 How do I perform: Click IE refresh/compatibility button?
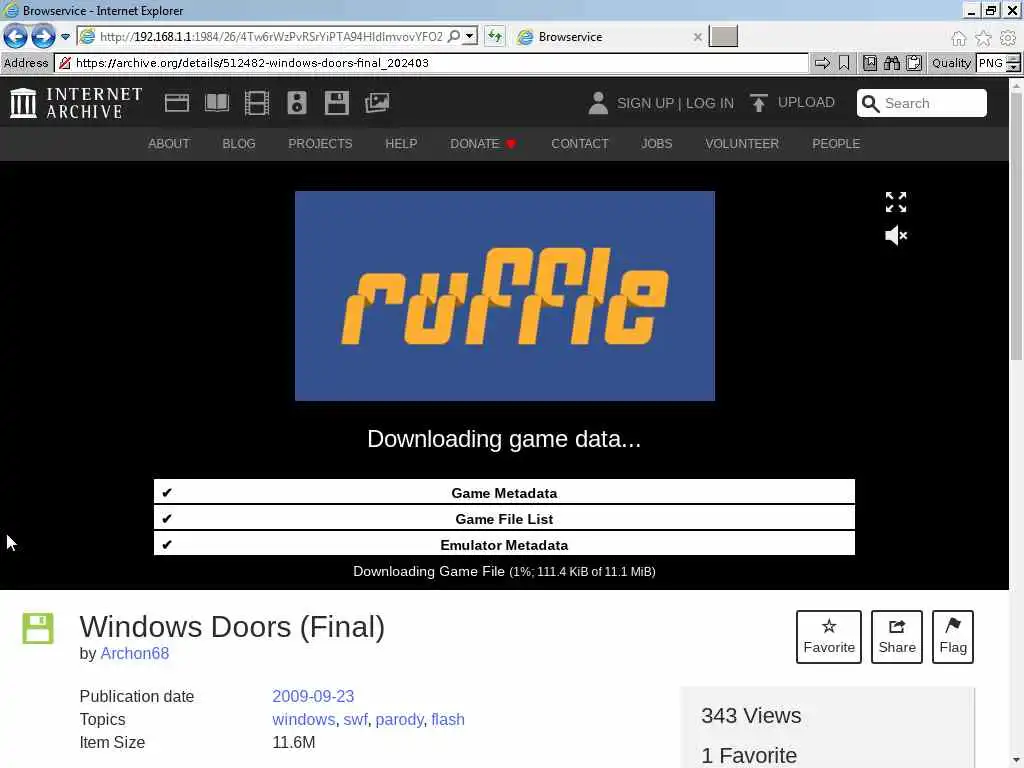495,36
